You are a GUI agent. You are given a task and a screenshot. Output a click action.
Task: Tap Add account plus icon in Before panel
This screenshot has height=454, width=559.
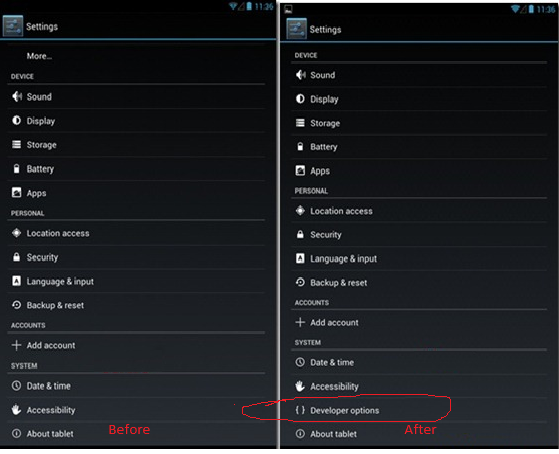[x=16, y=345]
